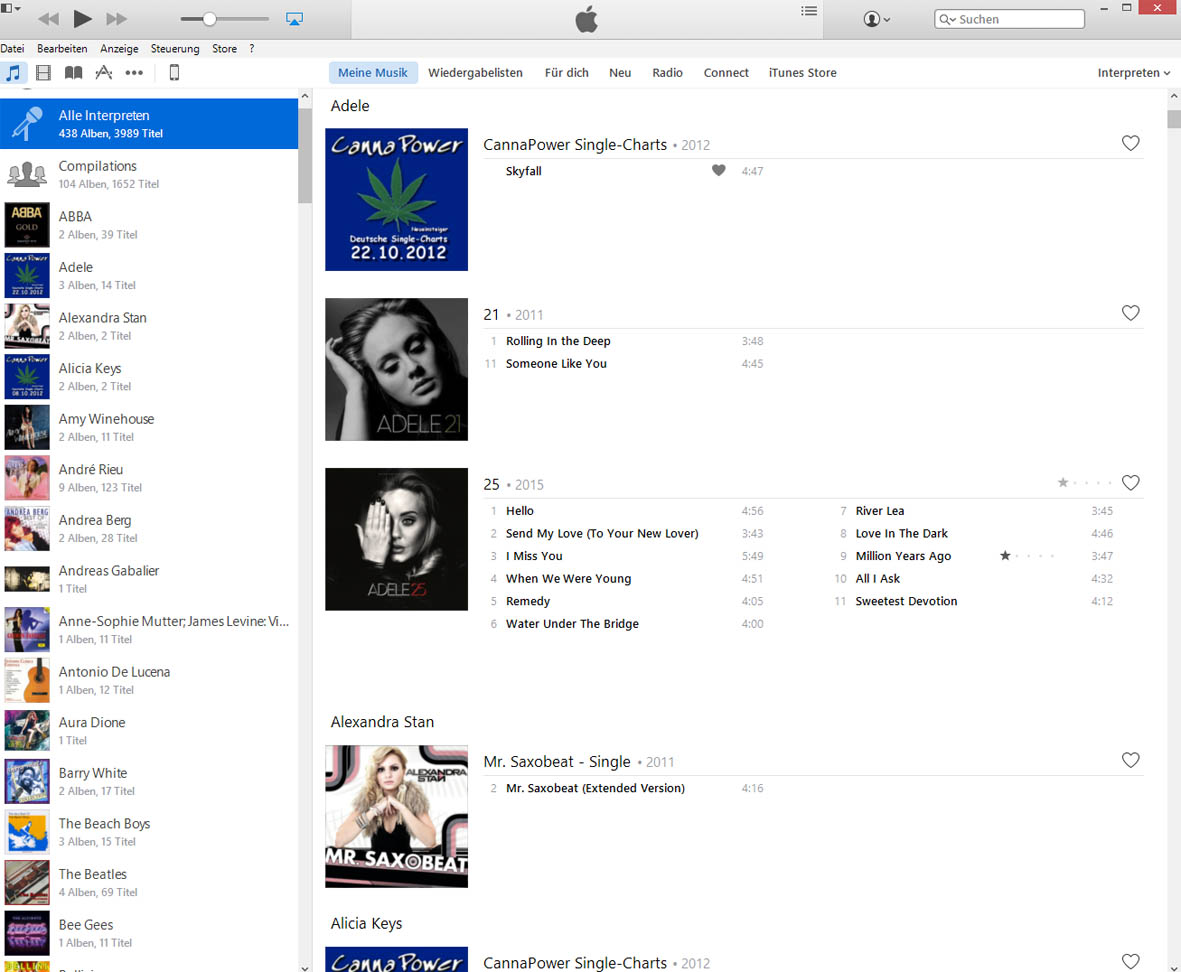Select the Music library note icon
The height and width of the screenshot is (972, 1181).
click(14, 72)
